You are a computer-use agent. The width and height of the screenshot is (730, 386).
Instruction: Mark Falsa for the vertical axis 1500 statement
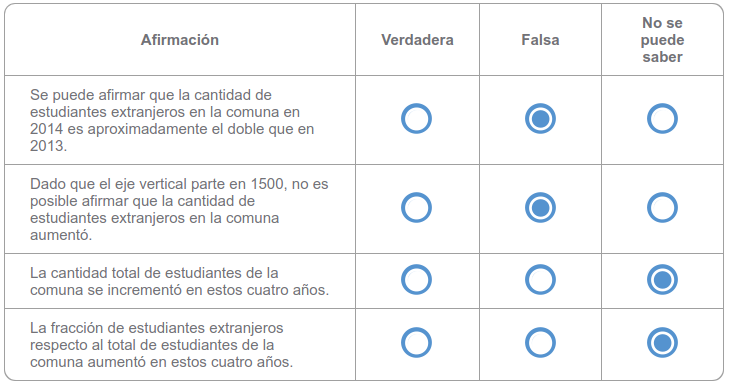point(540,208)
